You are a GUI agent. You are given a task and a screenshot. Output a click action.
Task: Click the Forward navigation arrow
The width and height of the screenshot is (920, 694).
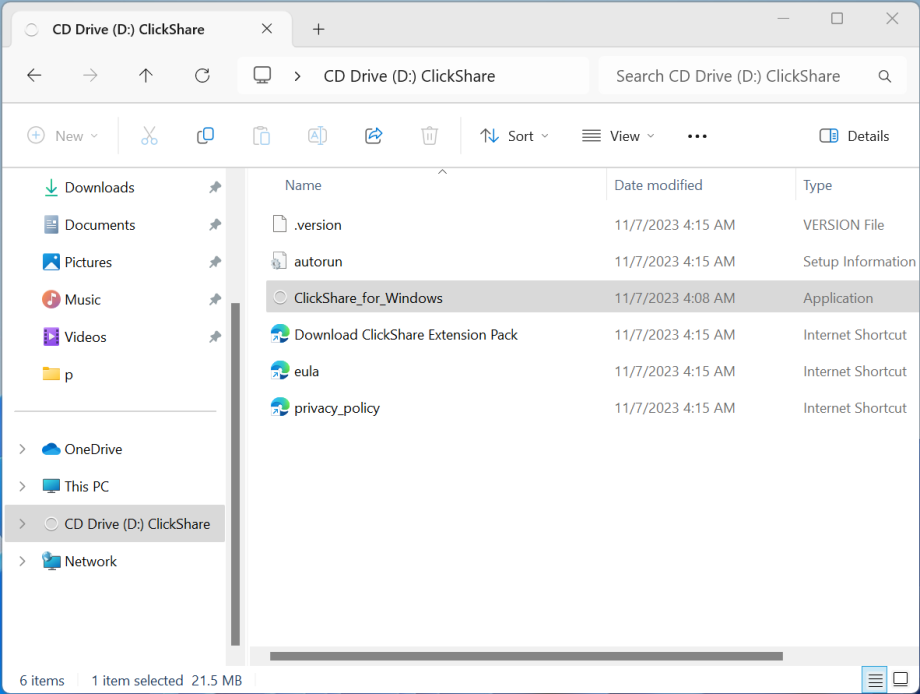(90, 76)
